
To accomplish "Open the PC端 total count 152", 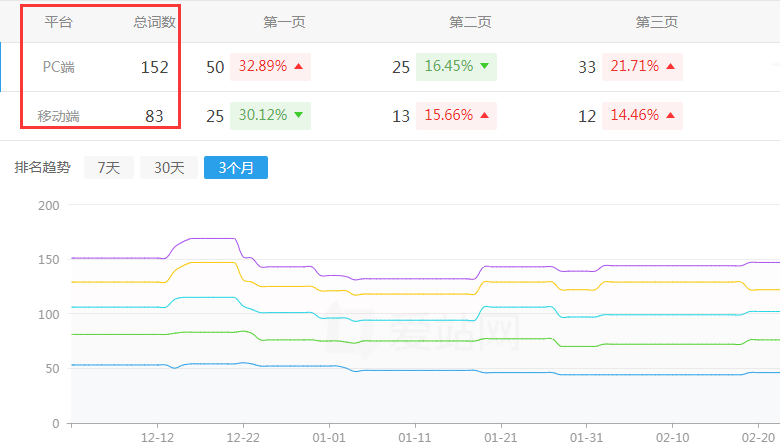I will point(154,67).
